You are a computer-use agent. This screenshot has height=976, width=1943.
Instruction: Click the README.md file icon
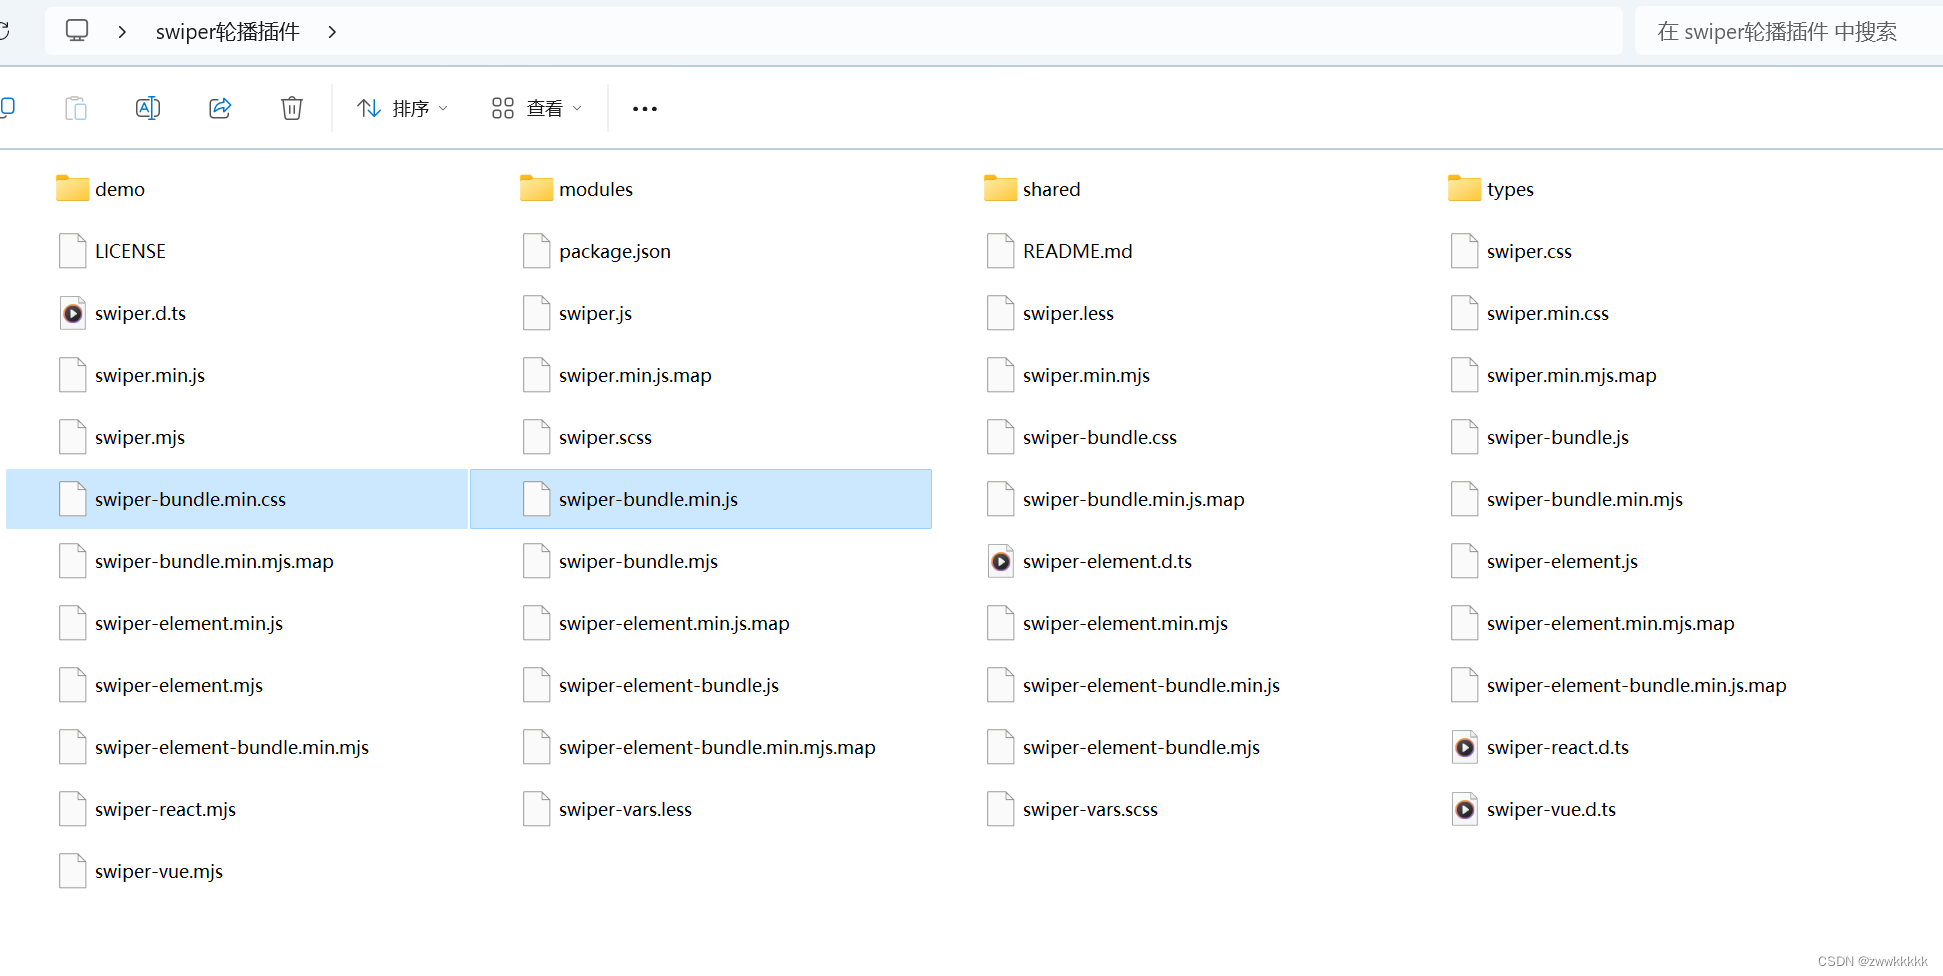1000,251
